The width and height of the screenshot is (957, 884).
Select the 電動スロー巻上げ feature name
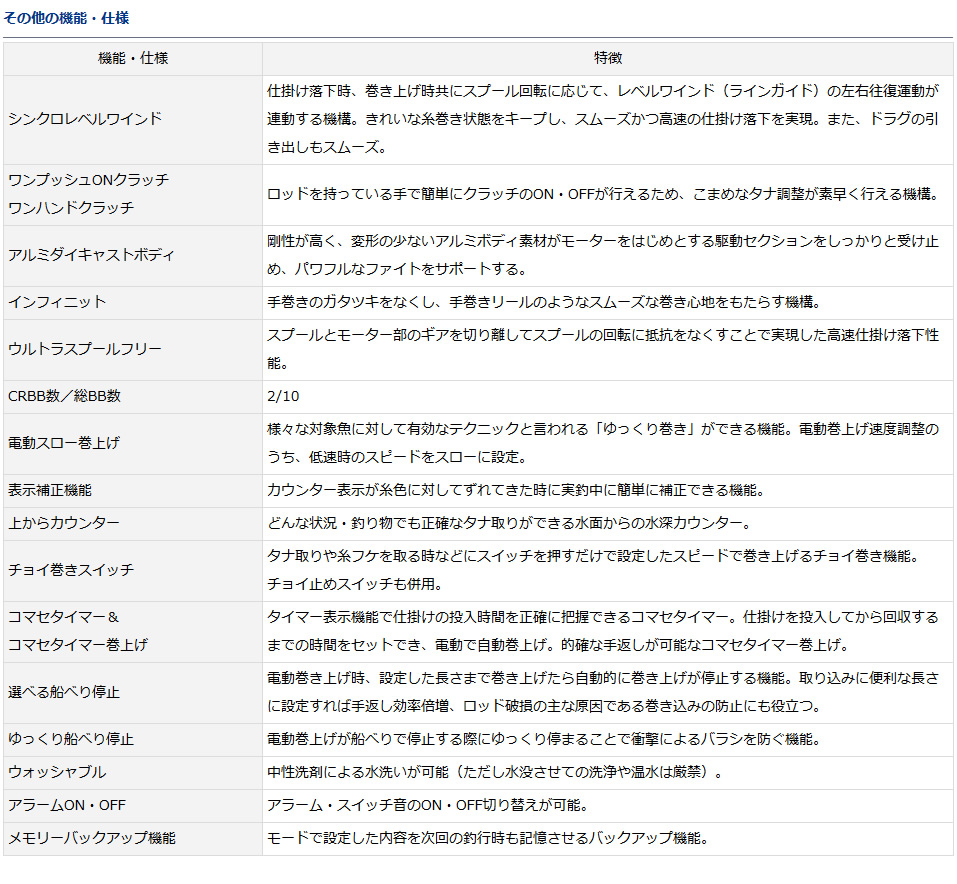(64, 443)
